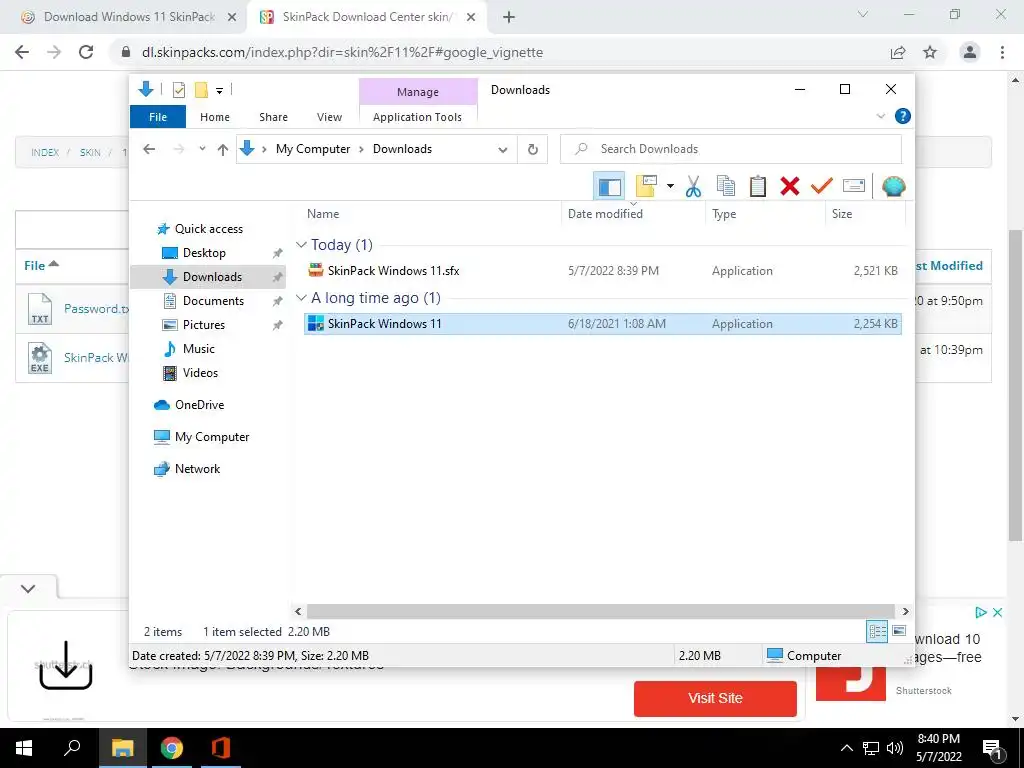Open the Share ribbon tab
Viewport: 1024px width, 768px height.
tap(273, 117)
